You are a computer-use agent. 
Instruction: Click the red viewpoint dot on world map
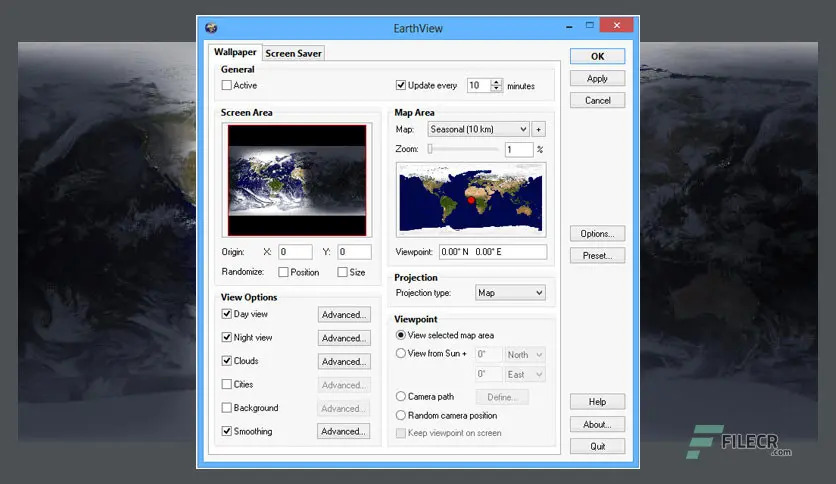(471, 200)
